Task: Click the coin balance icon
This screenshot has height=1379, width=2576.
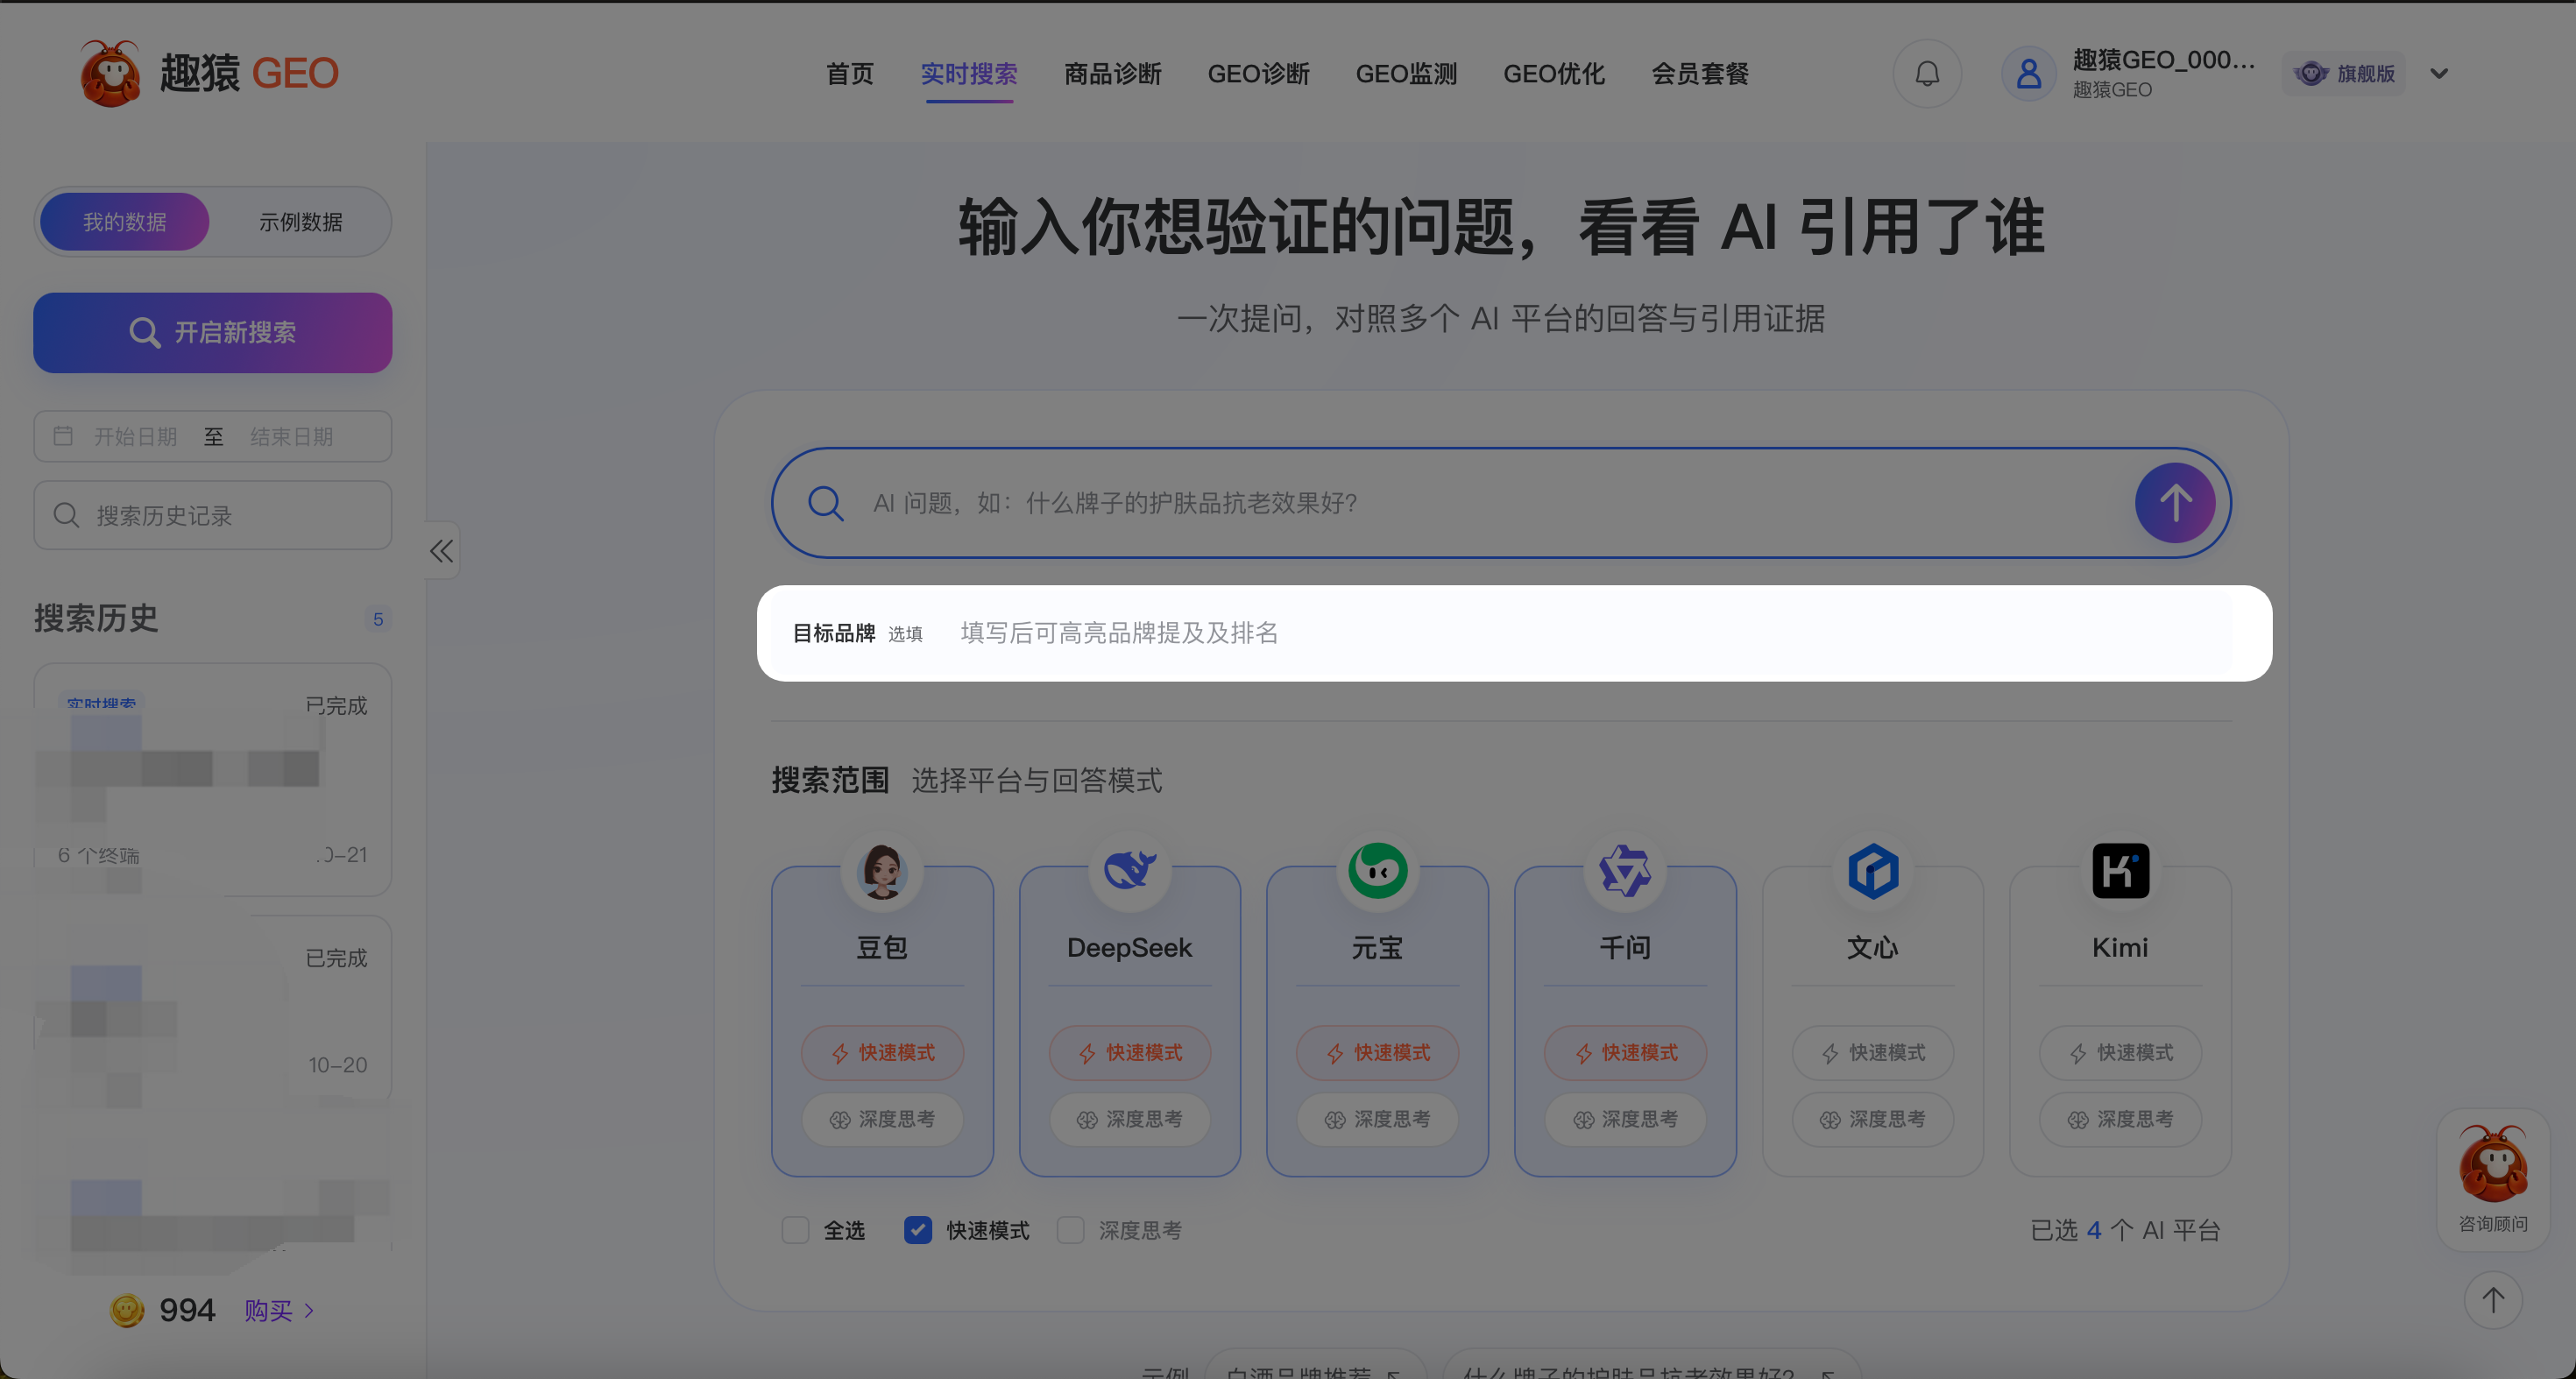Action: tap(127, 1309)
